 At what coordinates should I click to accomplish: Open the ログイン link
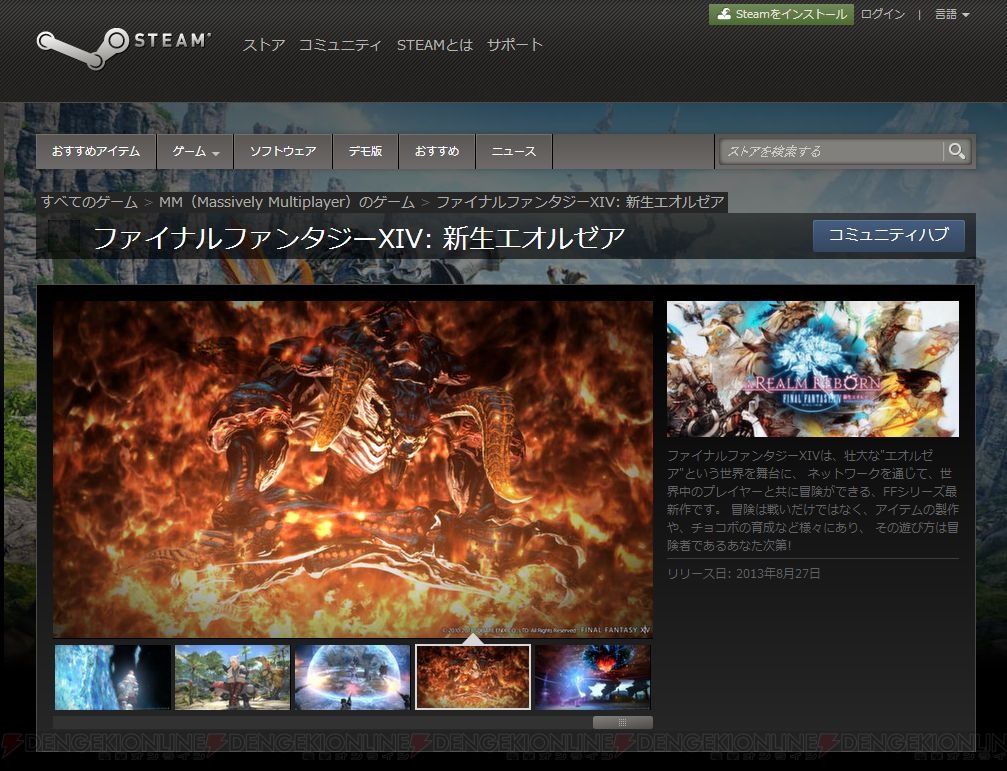tap(882, 14)
